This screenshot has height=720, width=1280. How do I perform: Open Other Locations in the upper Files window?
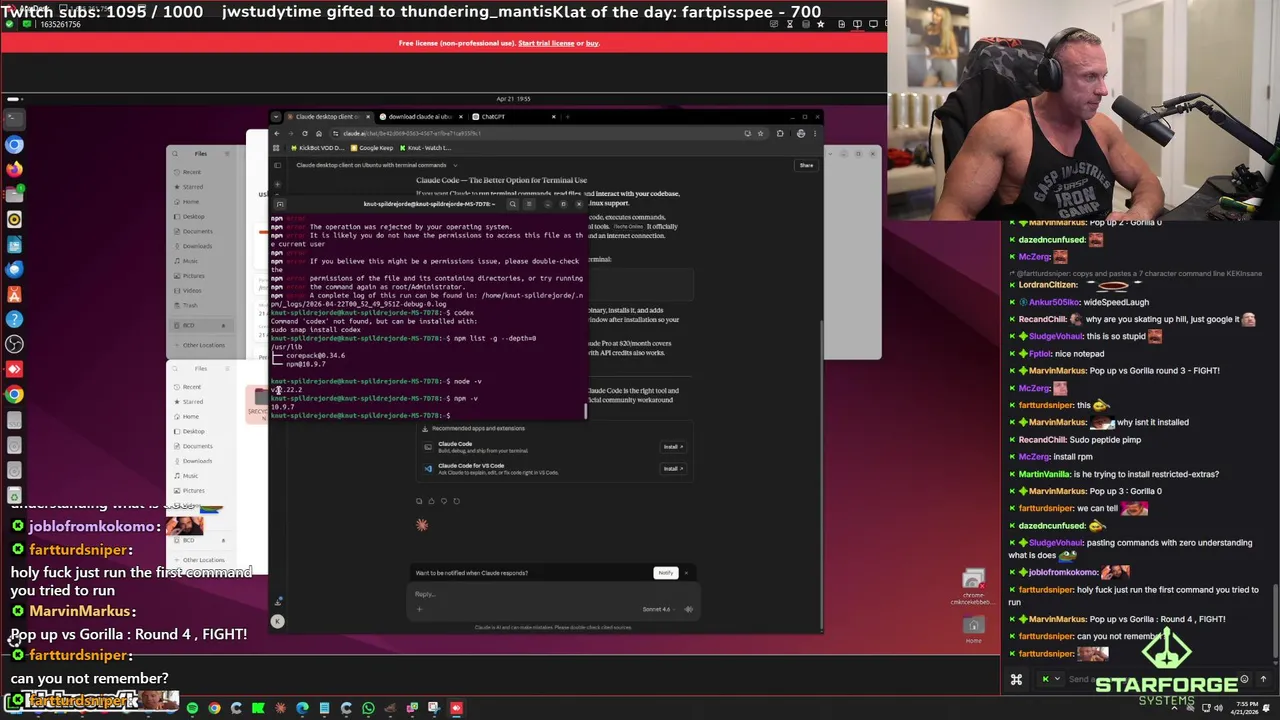[203, 345]
